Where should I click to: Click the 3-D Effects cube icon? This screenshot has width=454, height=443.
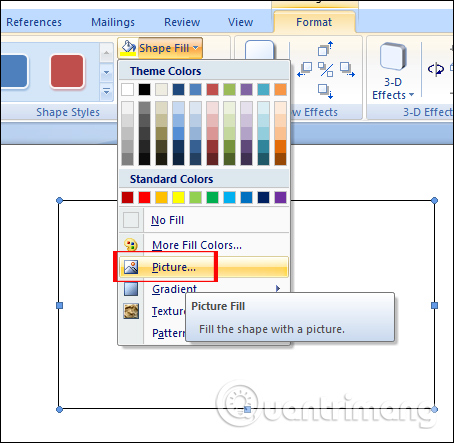pos(393,56)
